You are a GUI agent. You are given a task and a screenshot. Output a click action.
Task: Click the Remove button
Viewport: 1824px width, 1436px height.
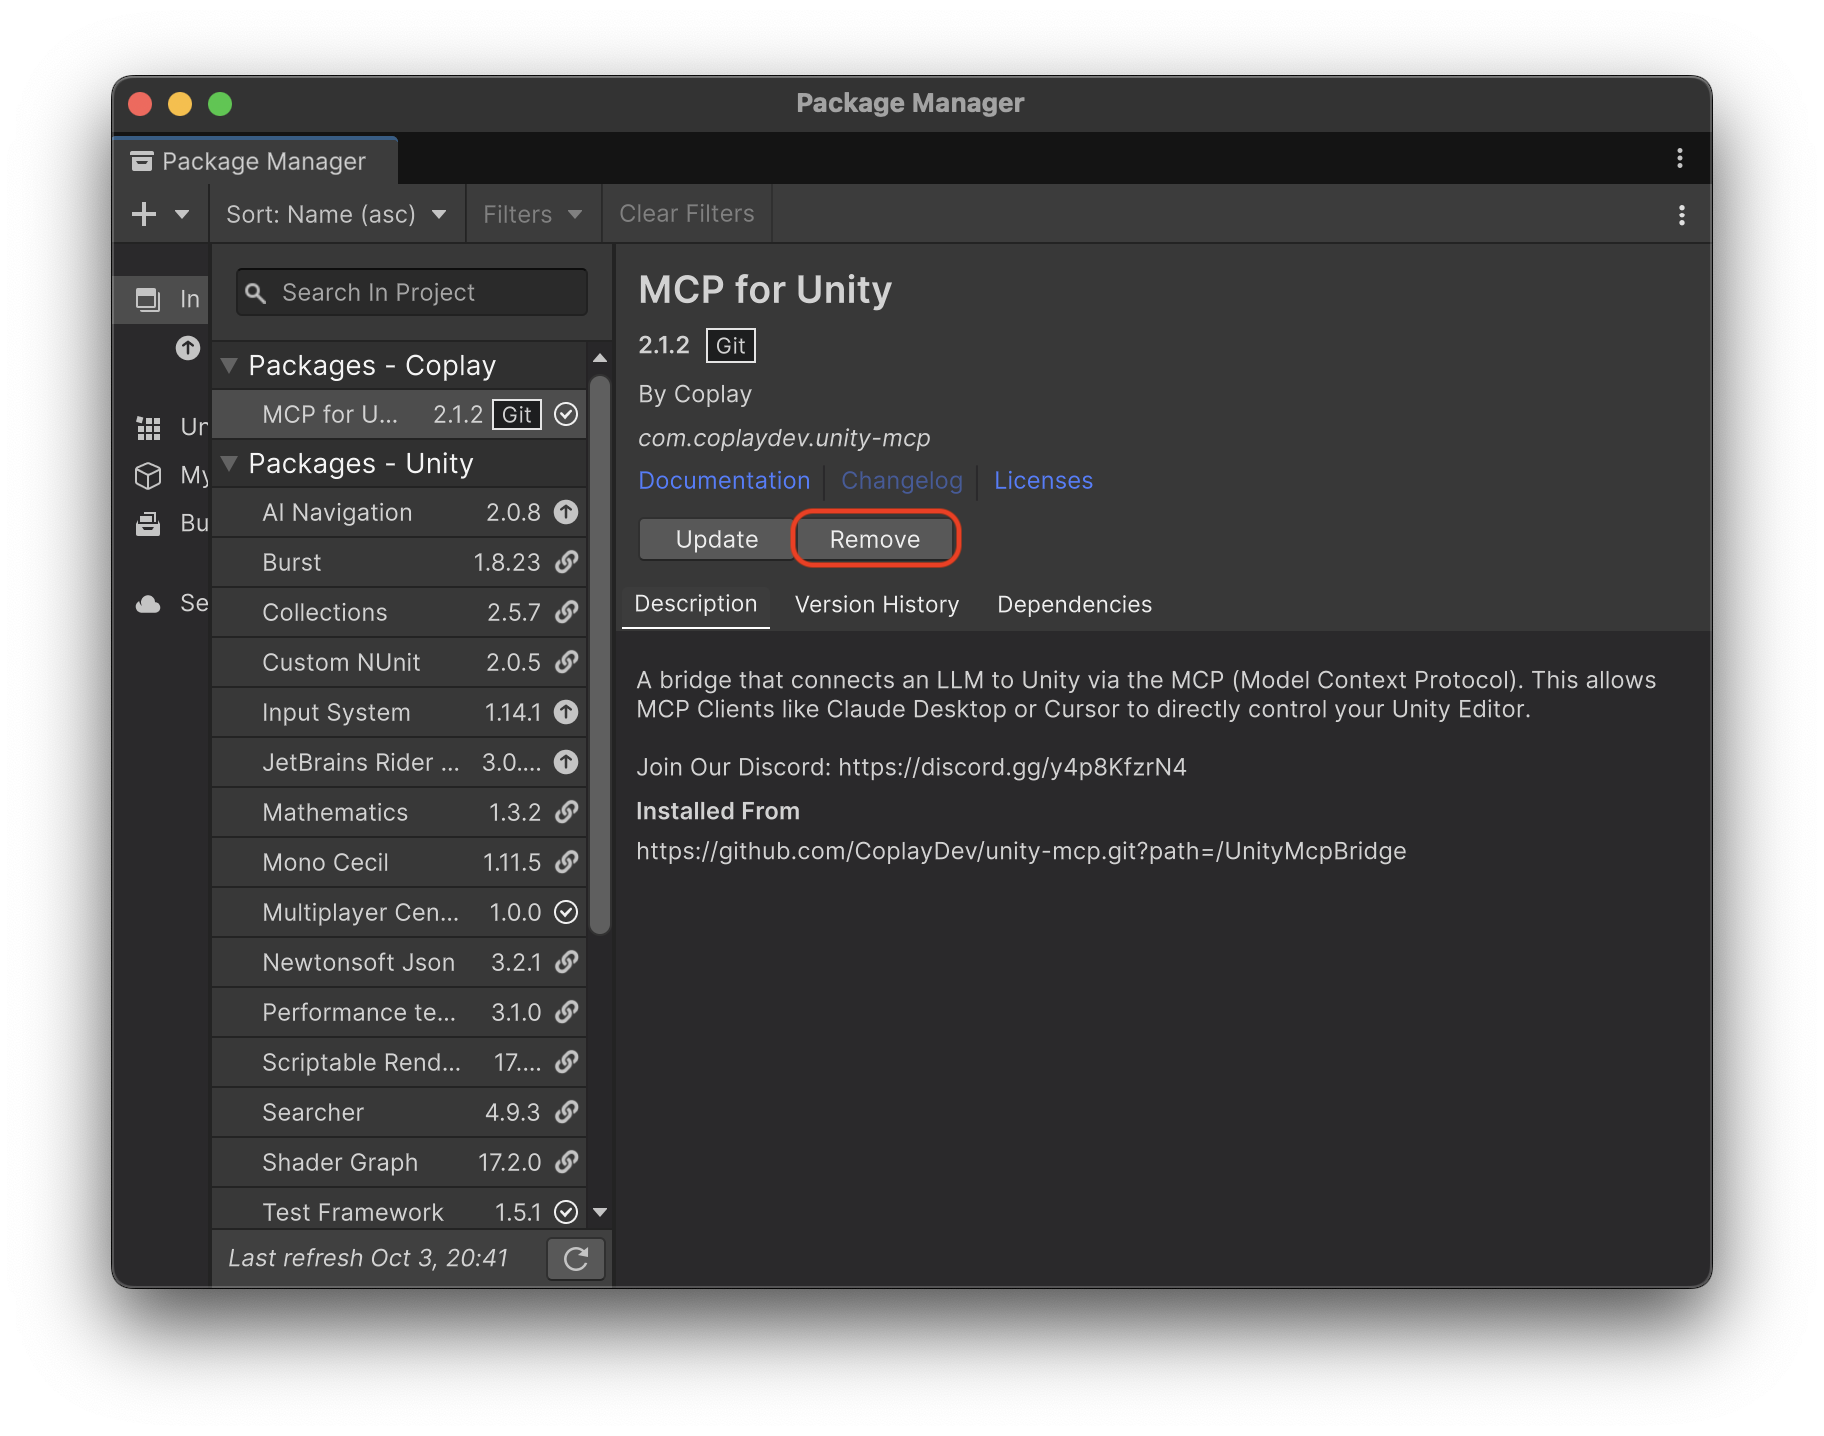[875, 539]
